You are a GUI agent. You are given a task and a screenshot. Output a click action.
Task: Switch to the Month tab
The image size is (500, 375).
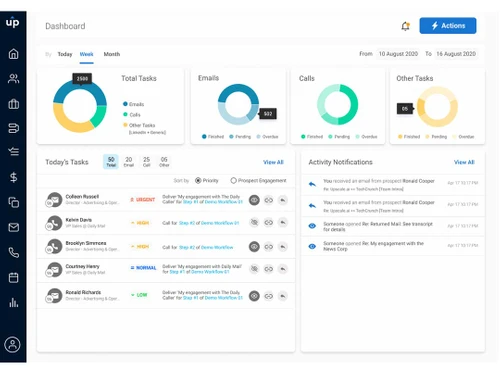tap(112, 54)
